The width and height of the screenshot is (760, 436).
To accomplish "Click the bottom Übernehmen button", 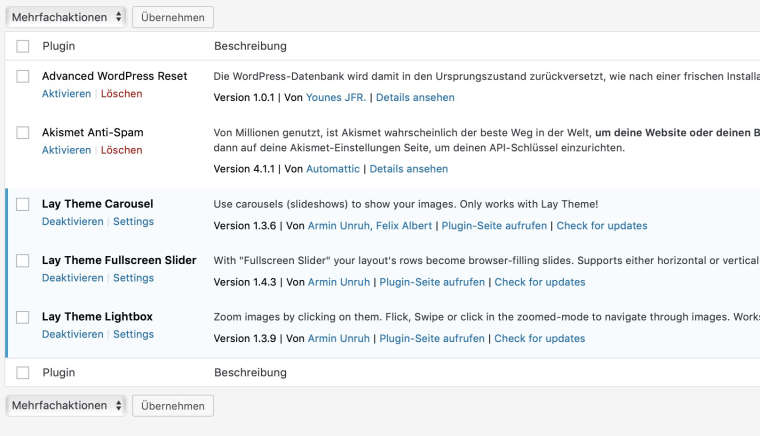I will tap(172, 405).
